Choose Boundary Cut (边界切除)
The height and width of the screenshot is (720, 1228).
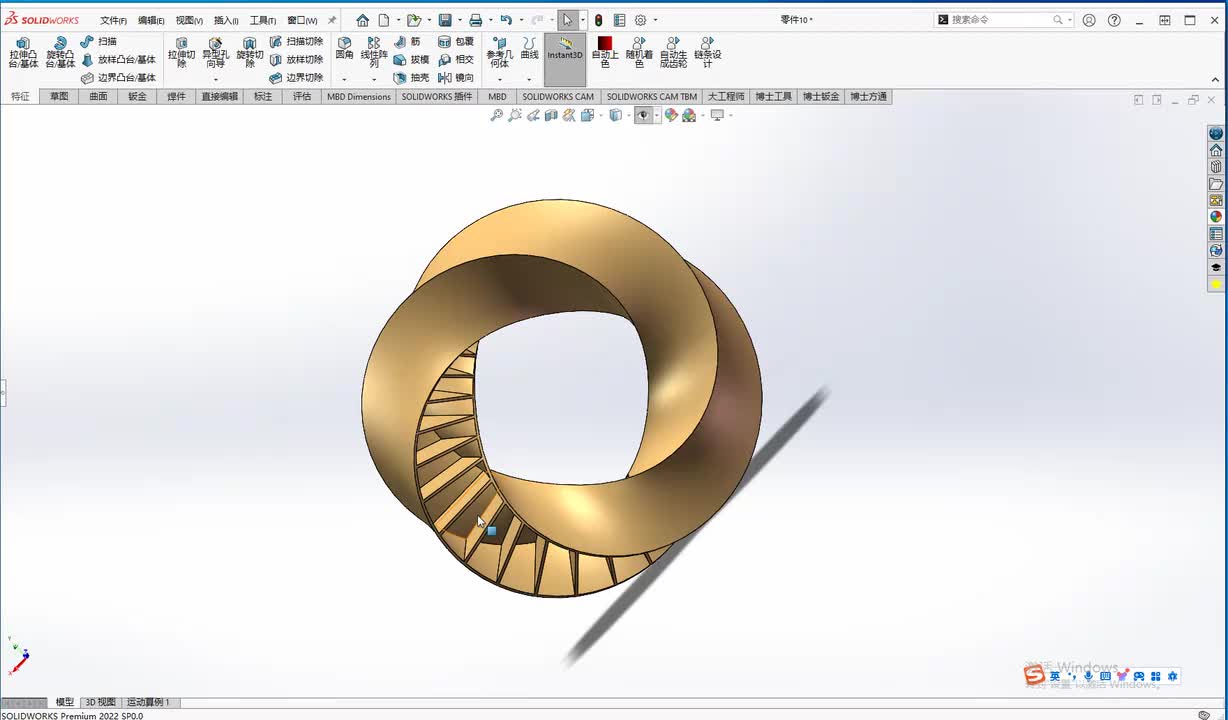click(x=296, y=78)
